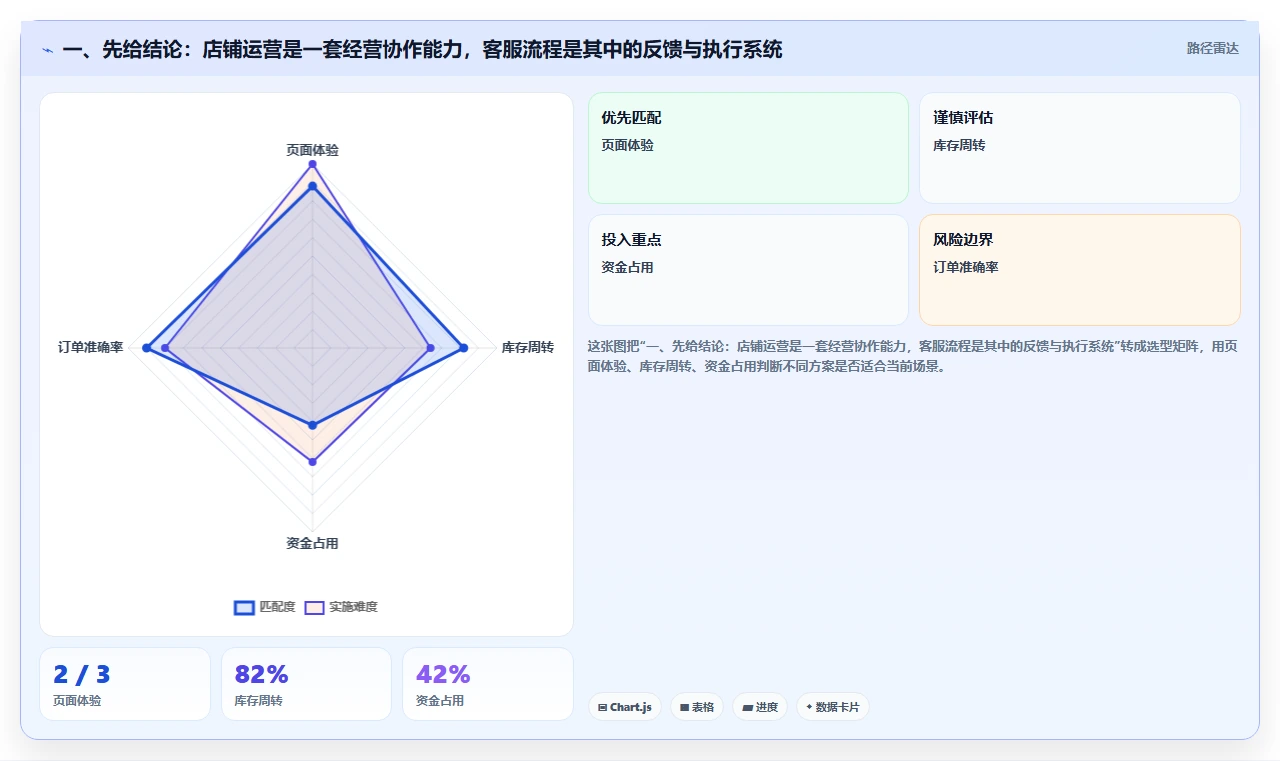Click the header title 一、先给结论
The height and width of the screenshot is (761, 1280).
pyautogui.click(x=422, y=49)
